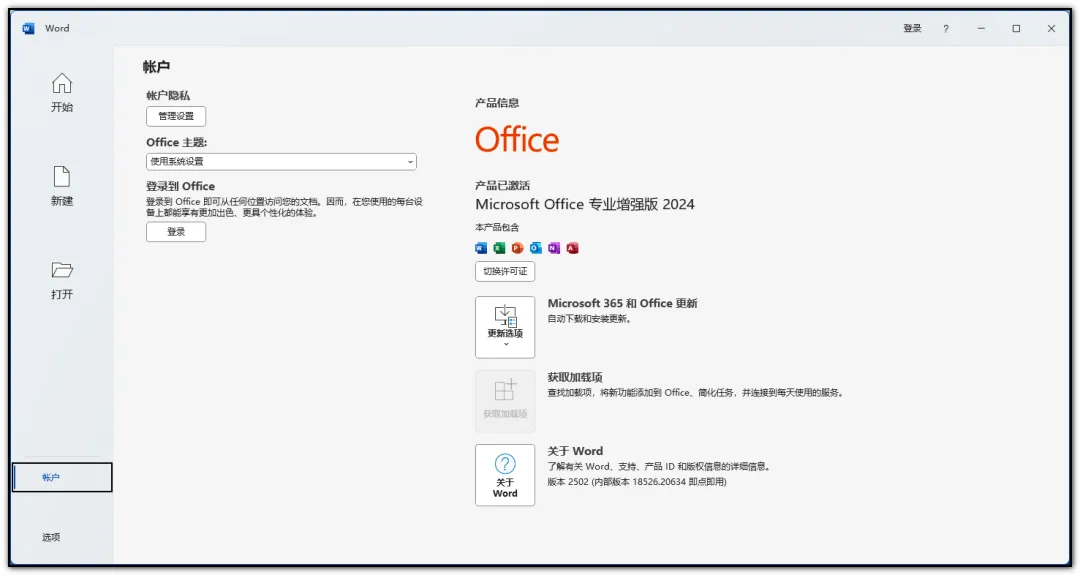Click the 获取加载项 heading text
Viewport: 1080px width, 575px height.
575,377
